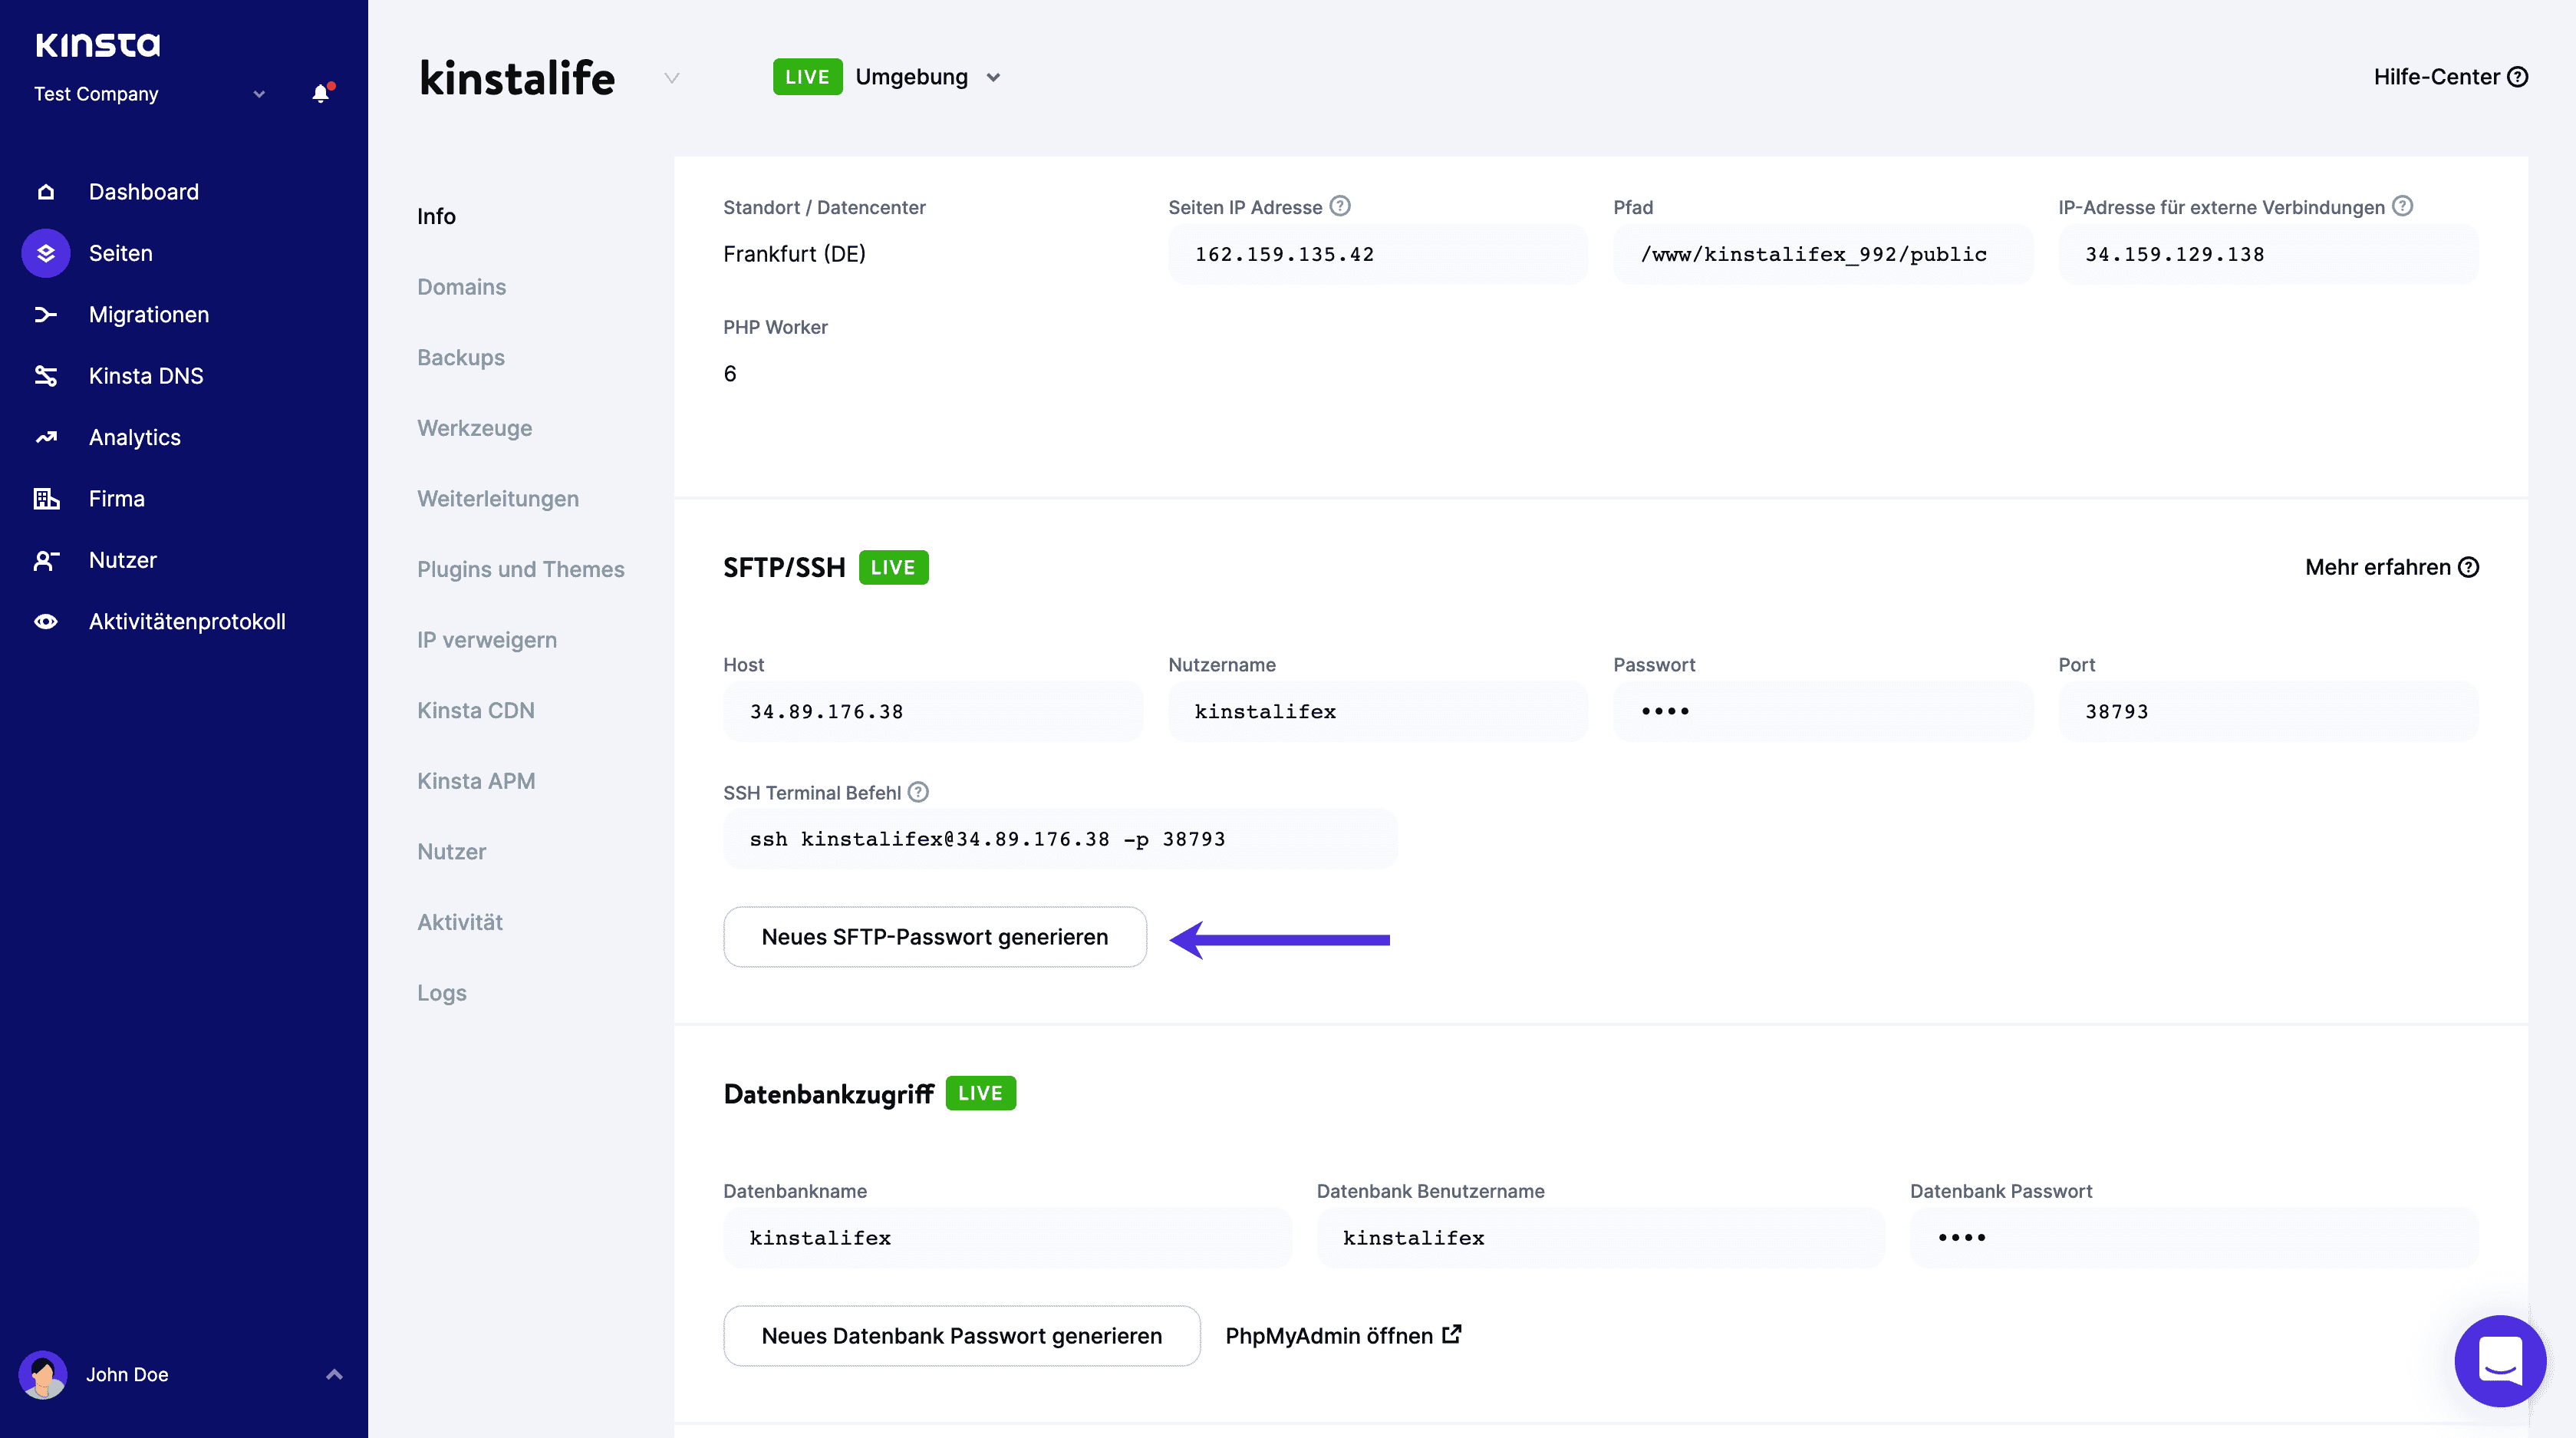2576x1438 pixels.
Task: Click Neues SFTP-Passwort generieren button
Action: (x=934, y=937)
